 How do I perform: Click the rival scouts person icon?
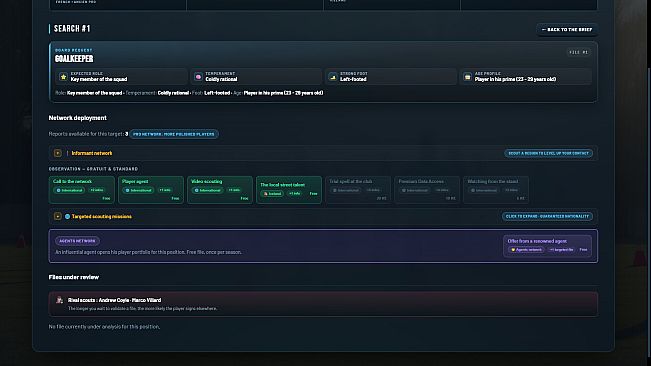[x=59, y=300]
